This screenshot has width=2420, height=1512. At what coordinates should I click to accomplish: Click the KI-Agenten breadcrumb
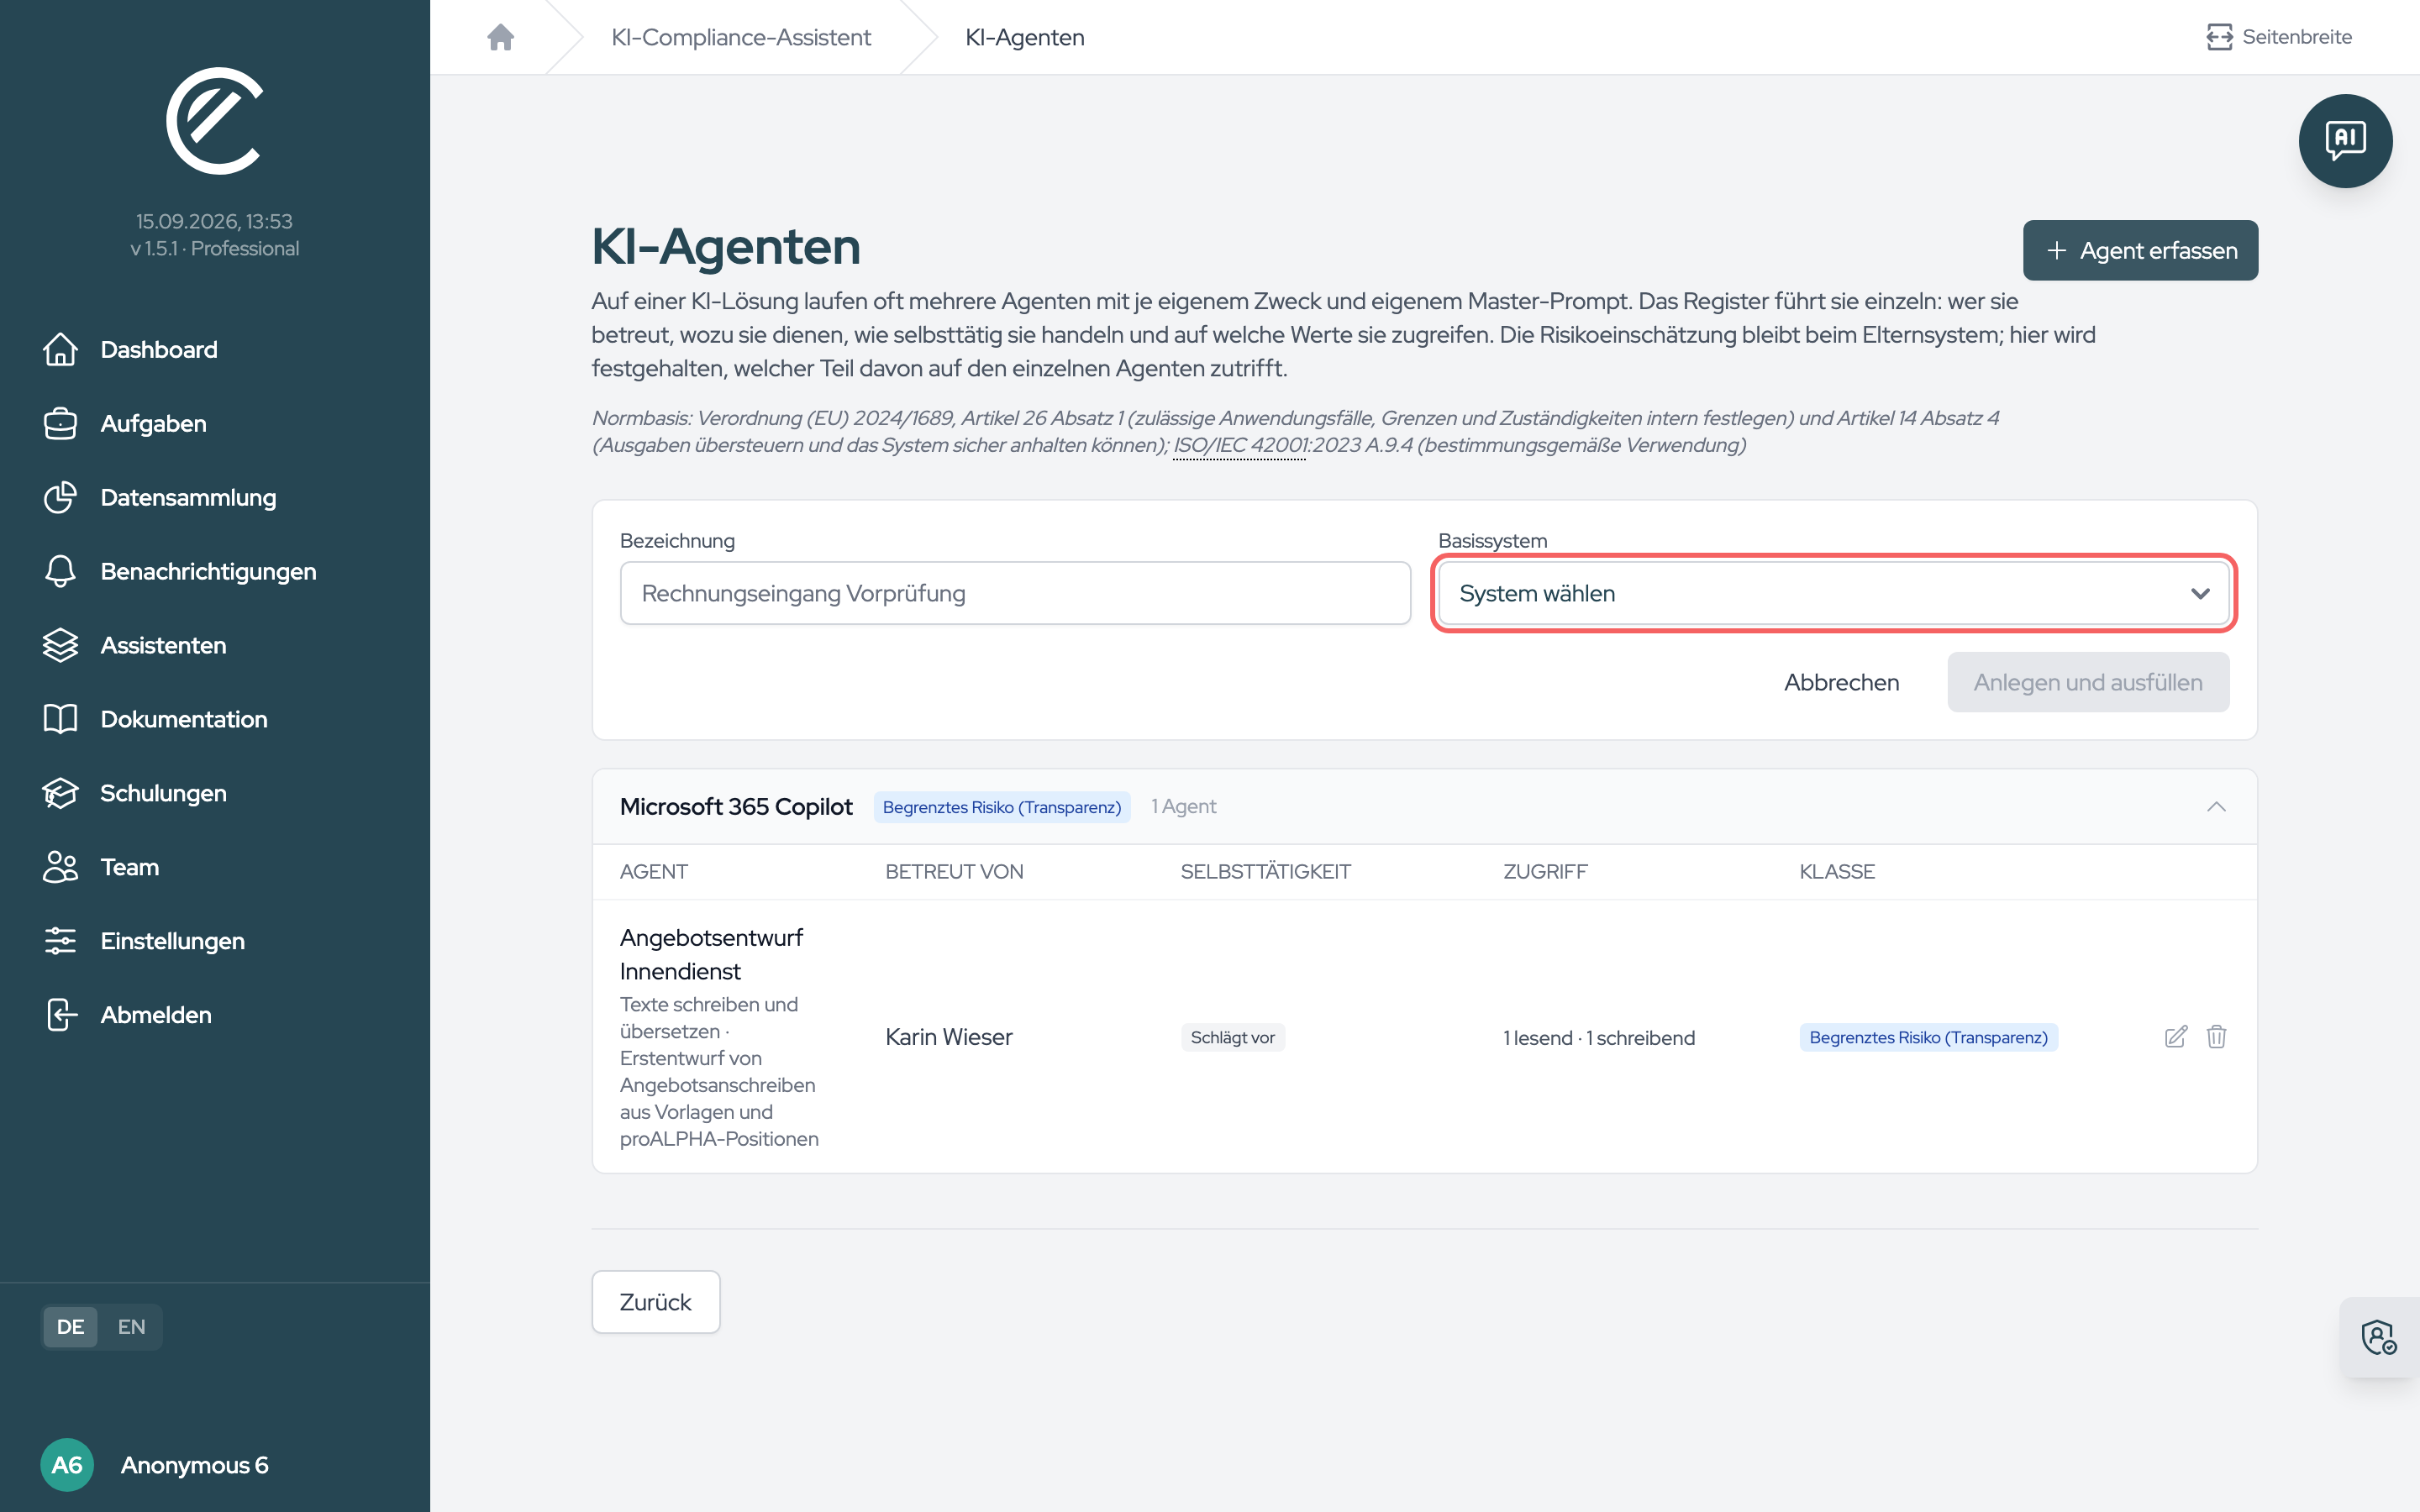point(1025,37)
